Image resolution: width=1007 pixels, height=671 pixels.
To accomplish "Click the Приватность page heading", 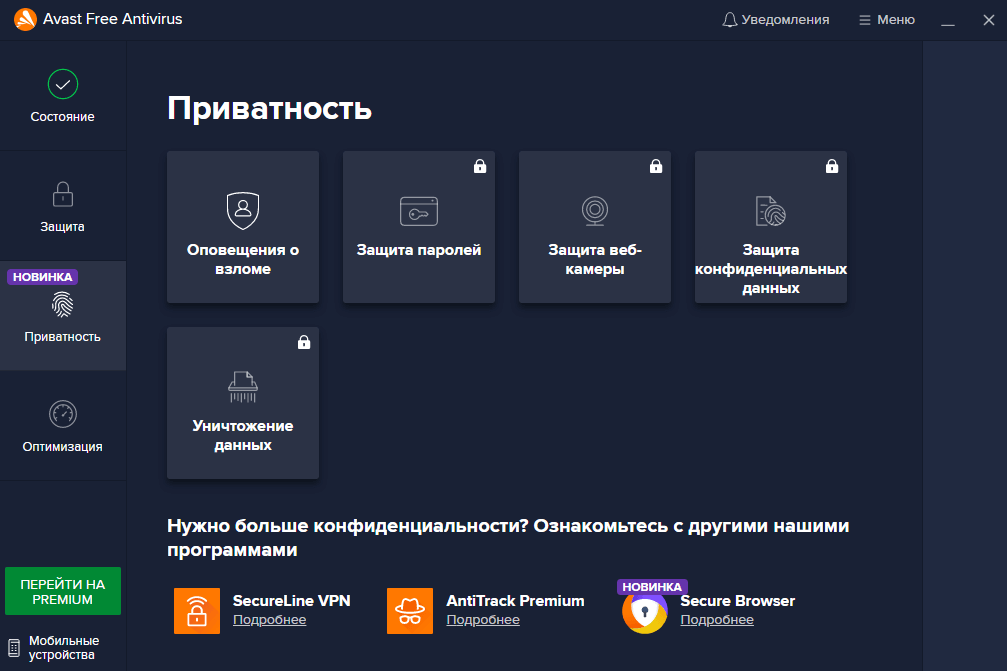I will pos(270,108).
